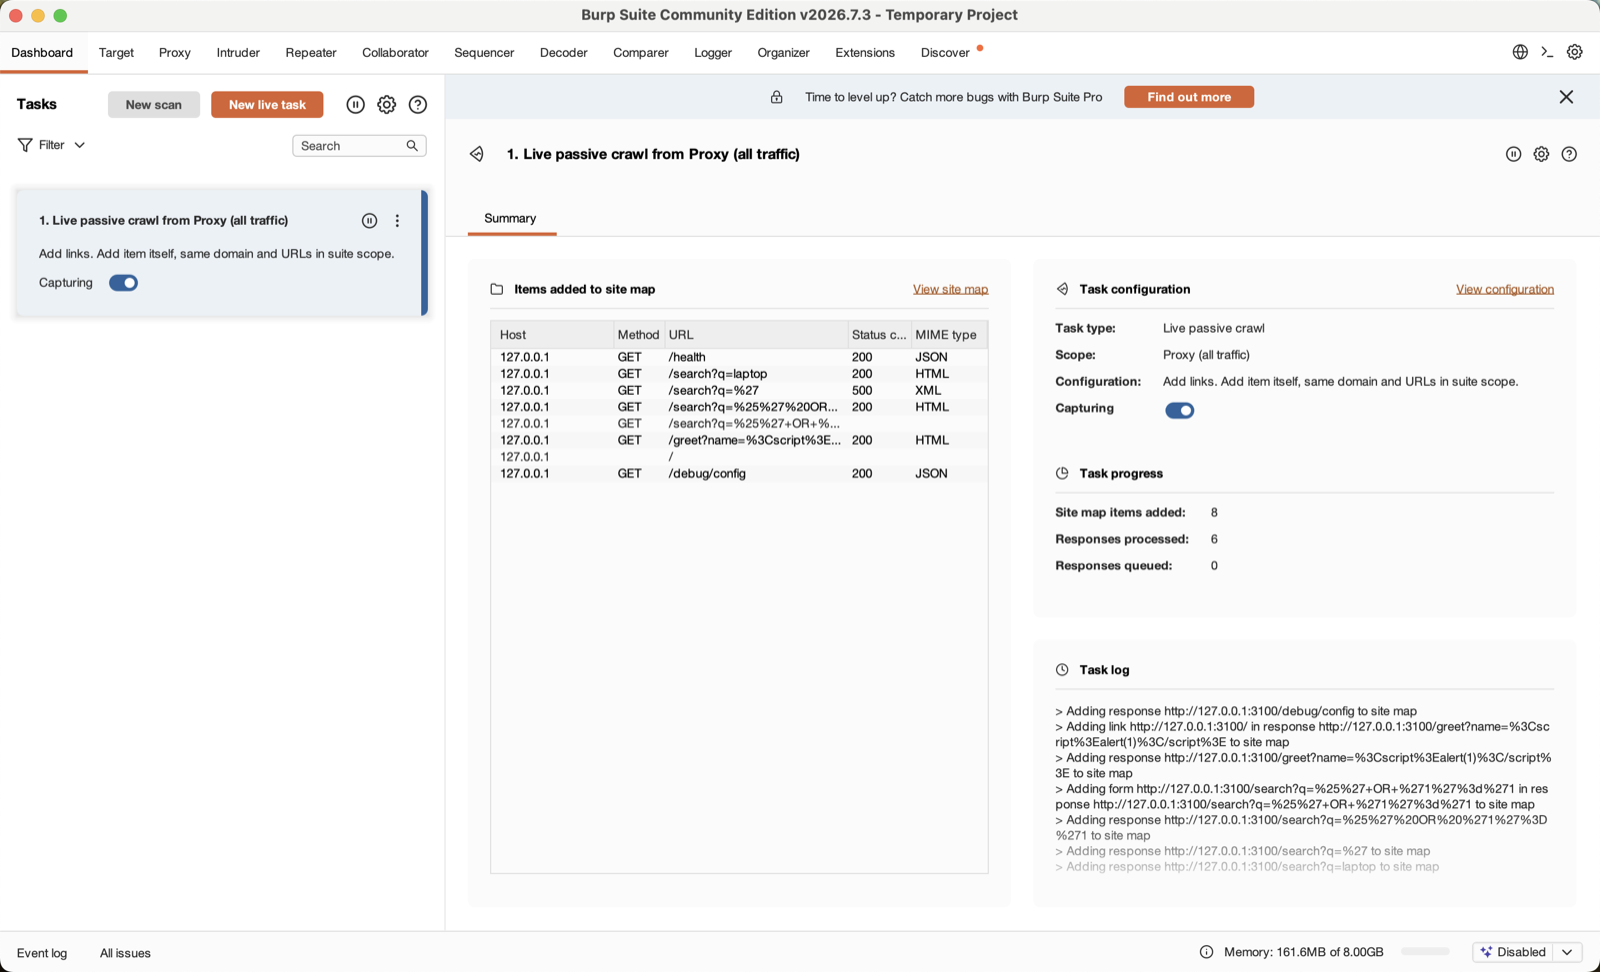The height and width of the screenshot is (972, 1600).
Task: Sort table by MIME type column
Action: [949, 335]
